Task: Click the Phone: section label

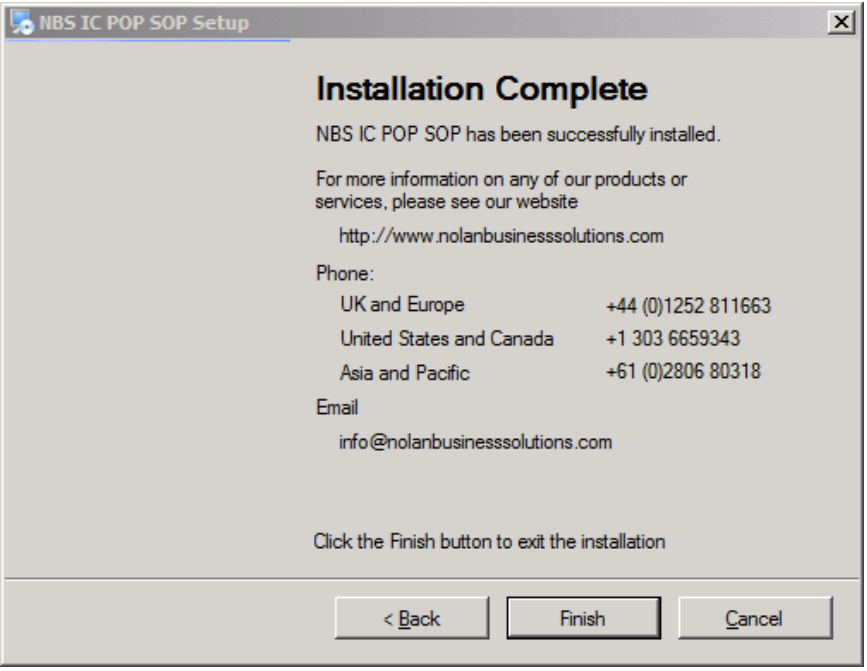Action: [345, 273]
